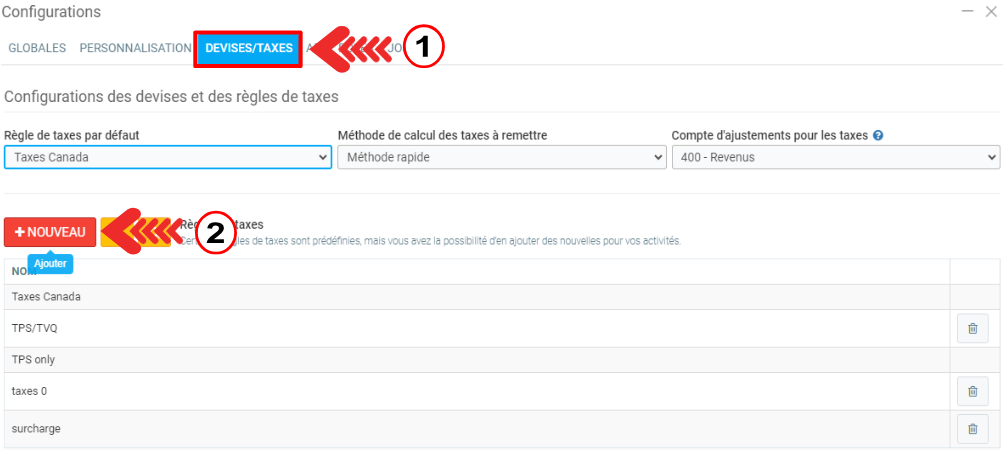The height and width of the screenshot is (450, 1003).
Task: Delete the TPS/TVQ tax rule
Action: pyautogui.click(x=972, y=328)
